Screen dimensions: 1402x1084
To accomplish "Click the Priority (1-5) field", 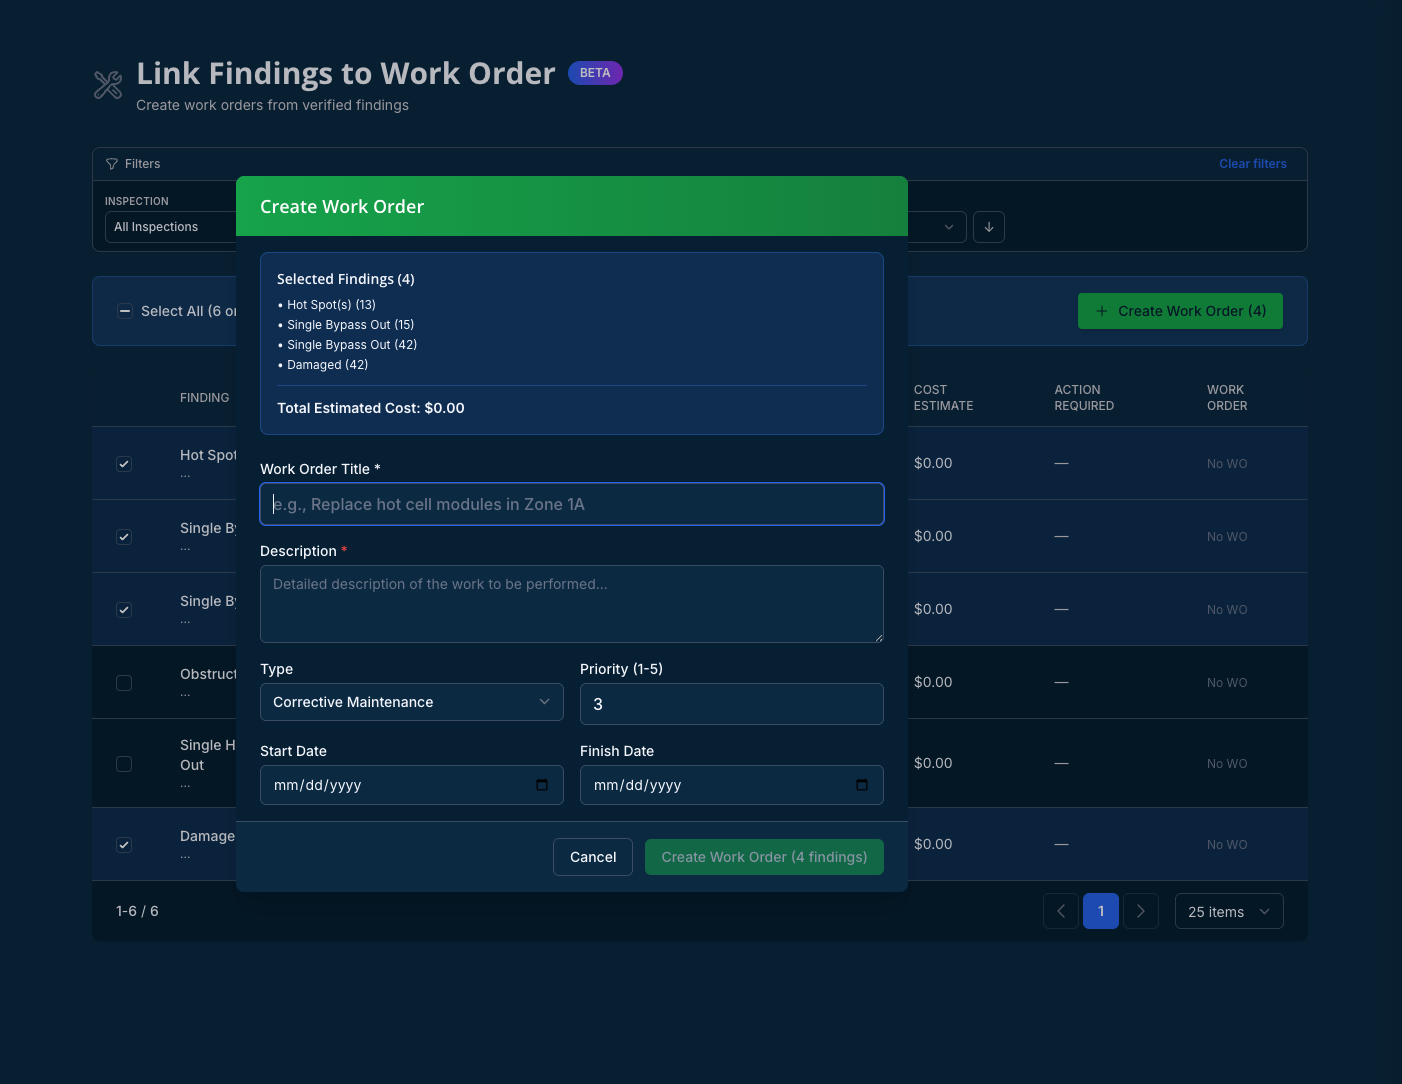I will point(732,704).
